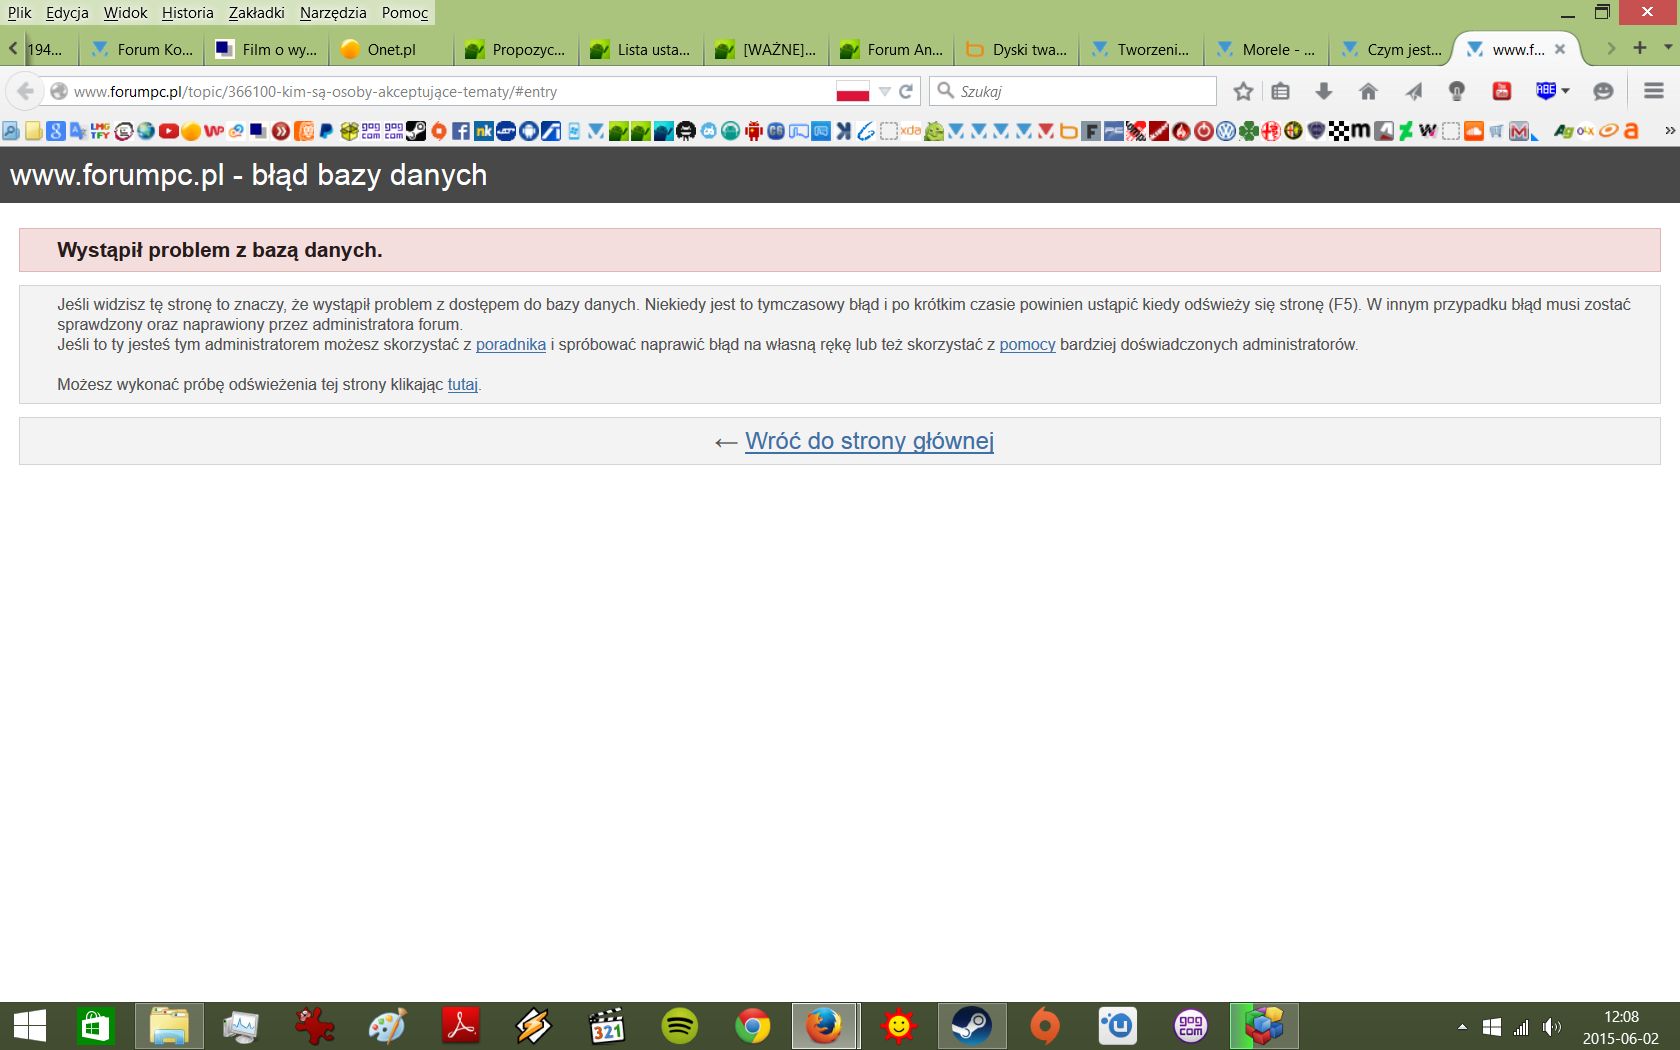The height and width of the screenshot is (1050, 1680).
Task: Open the YouTube bookmark in bookmarks bar
Action: (x=168, y=131)
